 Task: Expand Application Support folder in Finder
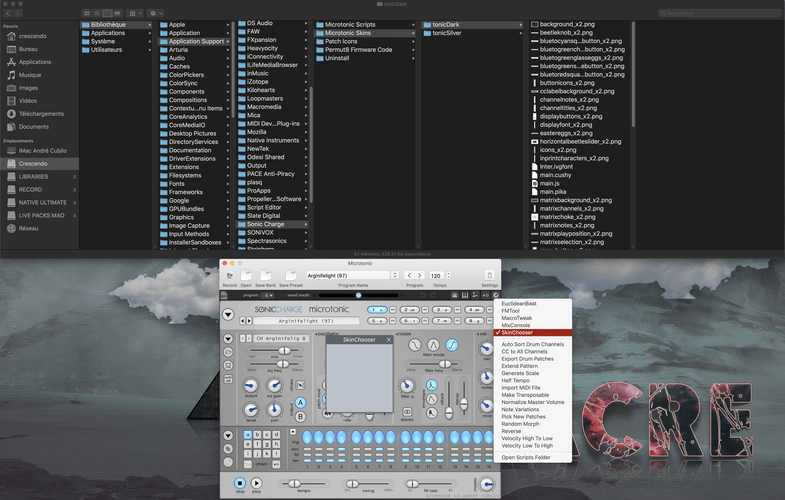[x=193, y=42]
